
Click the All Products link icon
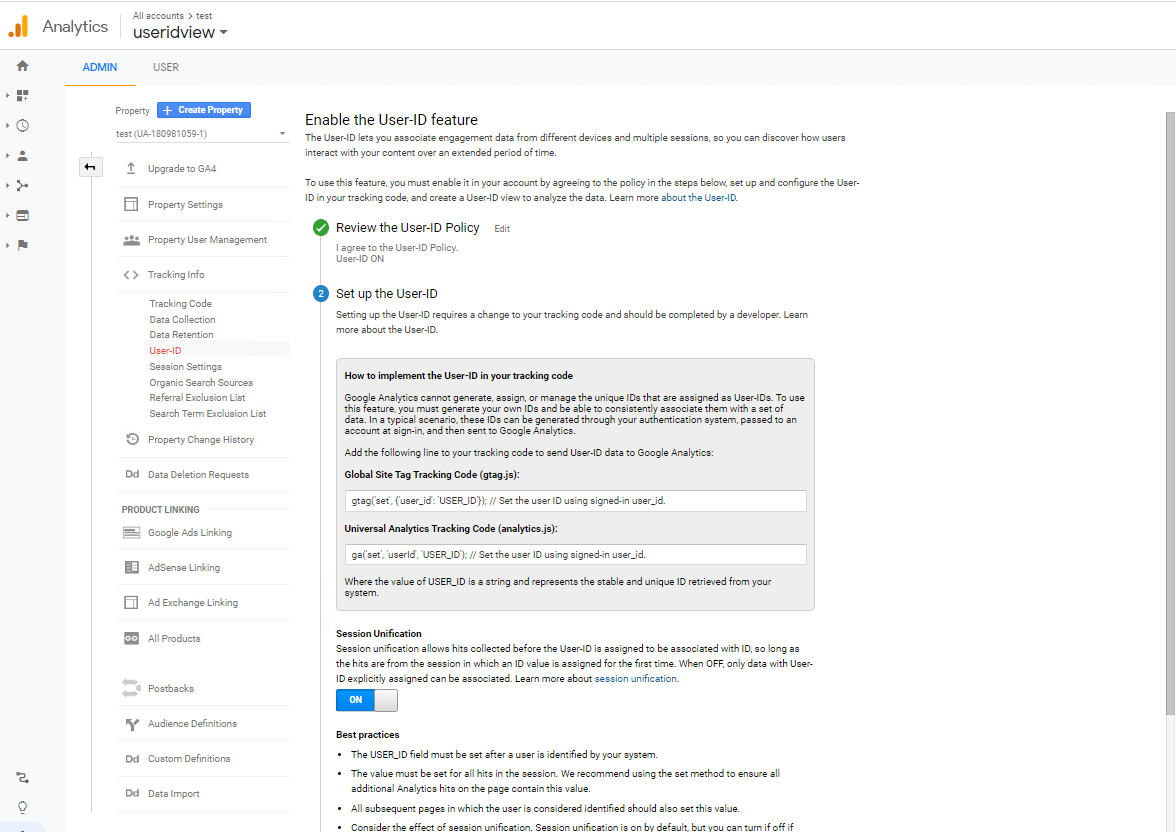131,638
